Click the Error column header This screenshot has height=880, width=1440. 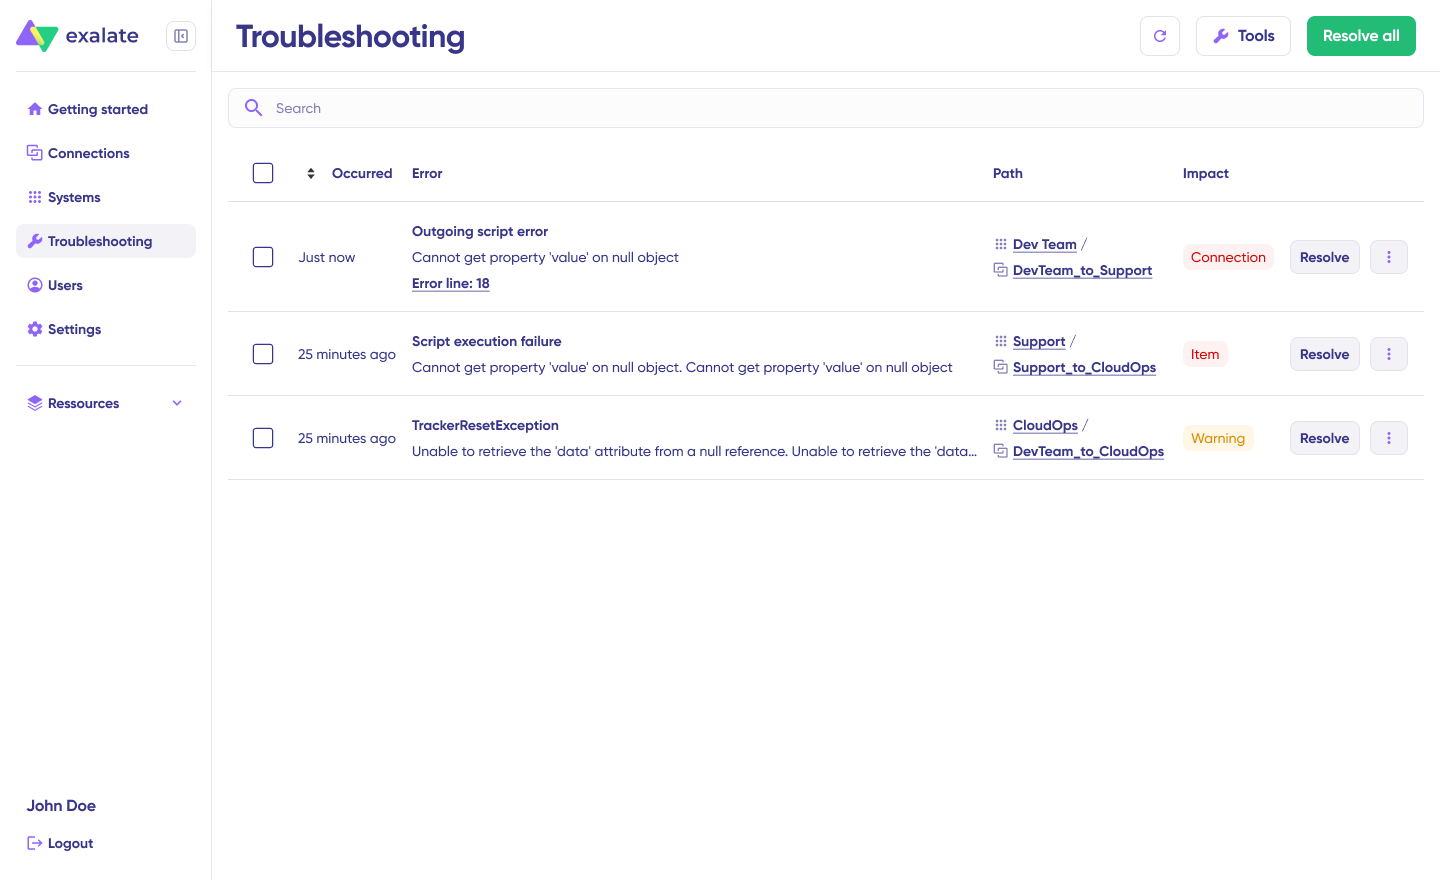pyautogui.click(x=427, y=173)
